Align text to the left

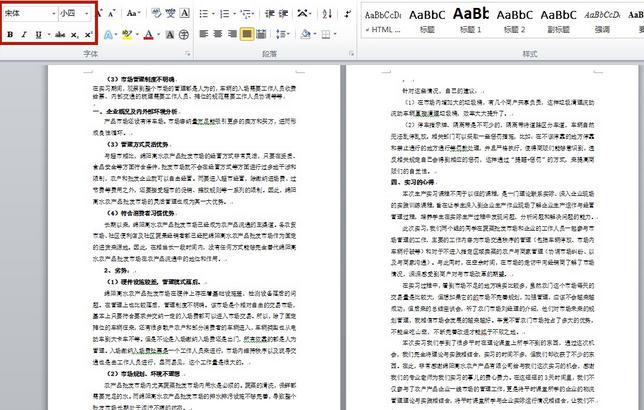[204, 35]
